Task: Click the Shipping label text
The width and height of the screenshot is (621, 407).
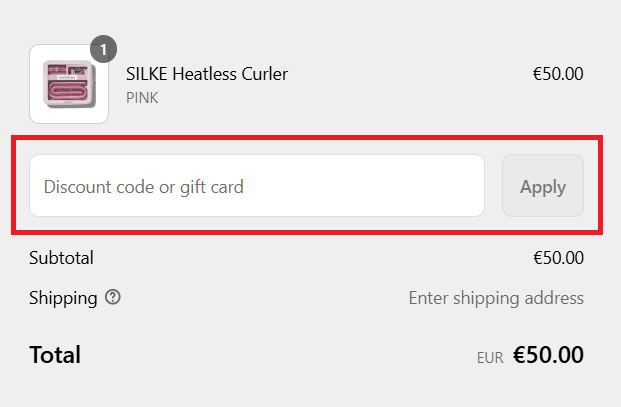Action: [63, 298]
